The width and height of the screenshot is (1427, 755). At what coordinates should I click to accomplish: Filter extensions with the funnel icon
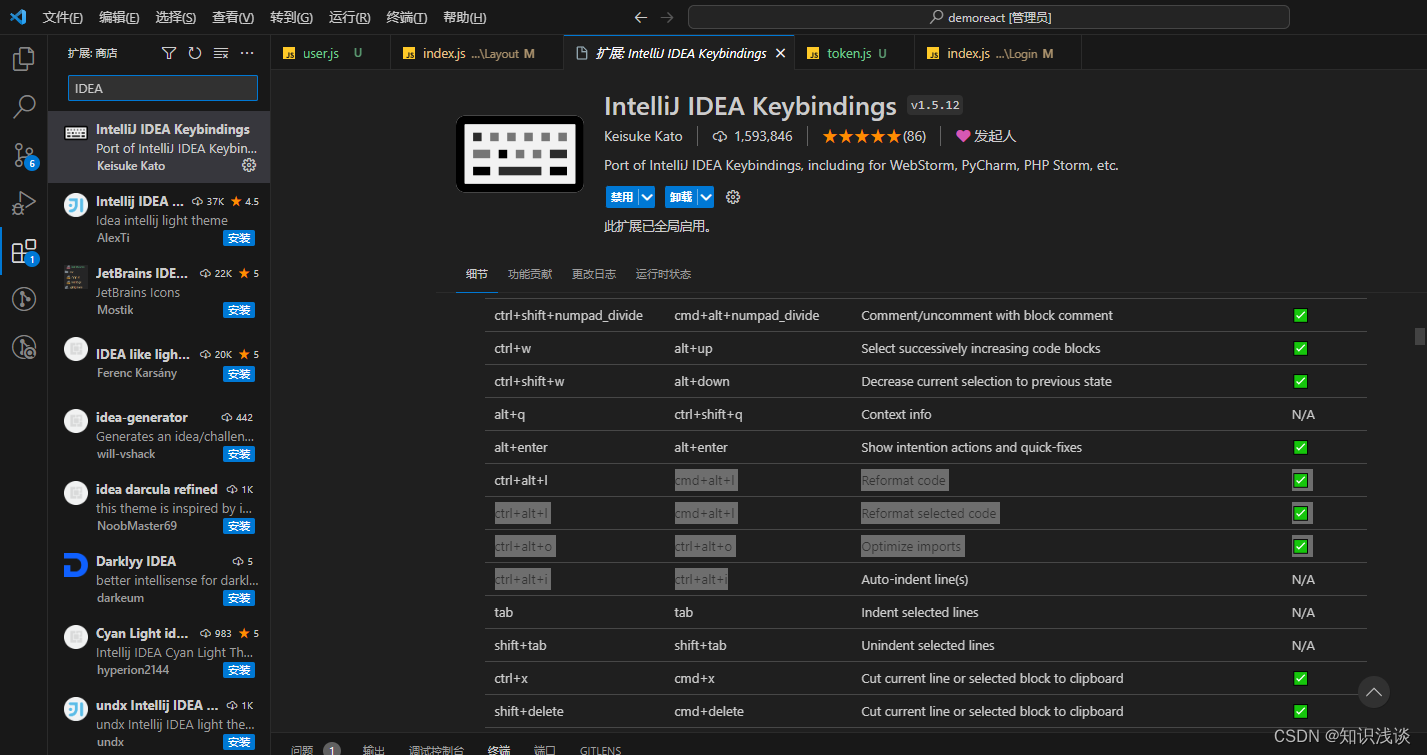(x=169, y=53)
